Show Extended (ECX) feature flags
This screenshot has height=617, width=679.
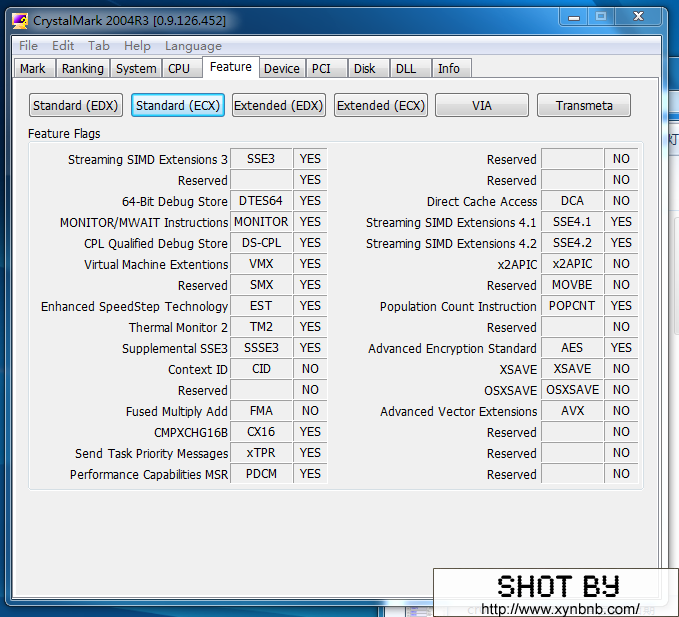coord(381,106)
